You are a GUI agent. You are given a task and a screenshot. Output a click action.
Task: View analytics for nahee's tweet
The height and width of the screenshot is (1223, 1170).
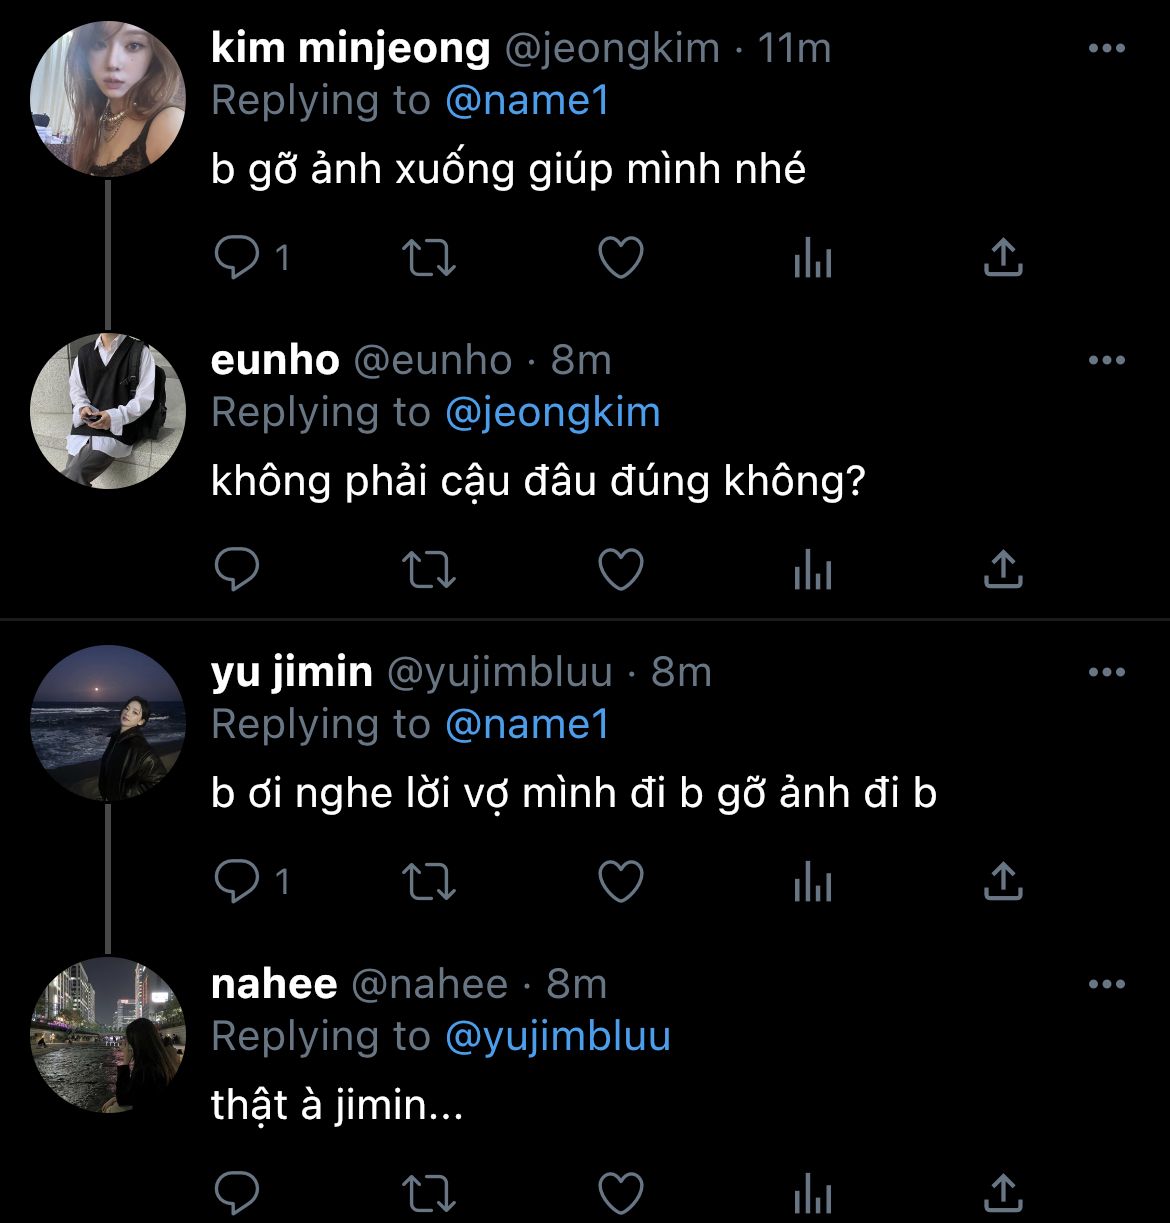tap(812, 1193)
